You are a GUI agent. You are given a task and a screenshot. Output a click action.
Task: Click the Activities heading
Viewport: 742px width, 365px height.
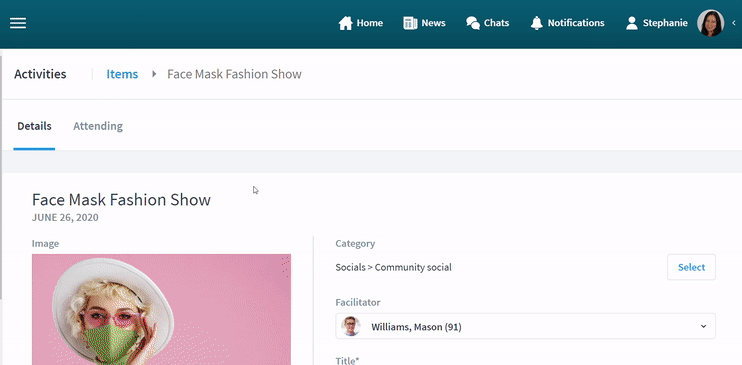(40, 74)
